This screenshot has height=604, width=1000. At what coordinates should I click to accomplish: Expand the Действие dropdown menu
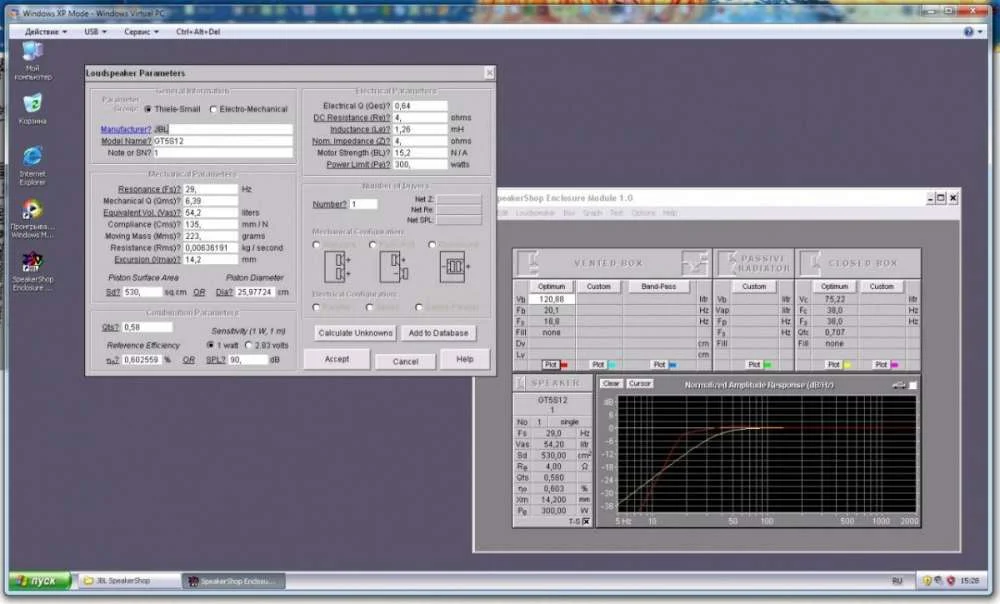pos(46,31)
